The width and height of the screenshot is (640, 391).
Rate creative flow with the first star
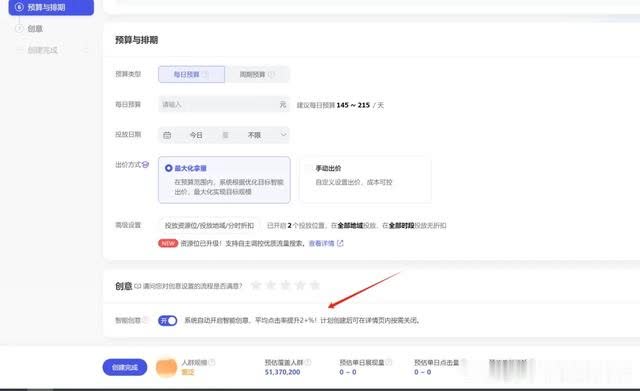click(x=256, y=285)
